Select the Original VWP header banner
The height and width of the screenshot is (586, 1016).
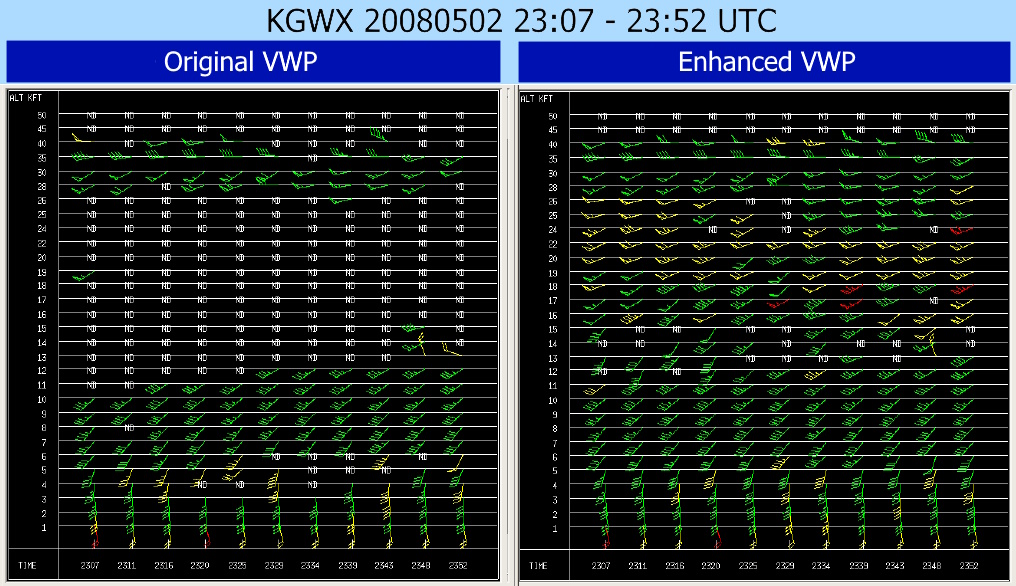253,62
